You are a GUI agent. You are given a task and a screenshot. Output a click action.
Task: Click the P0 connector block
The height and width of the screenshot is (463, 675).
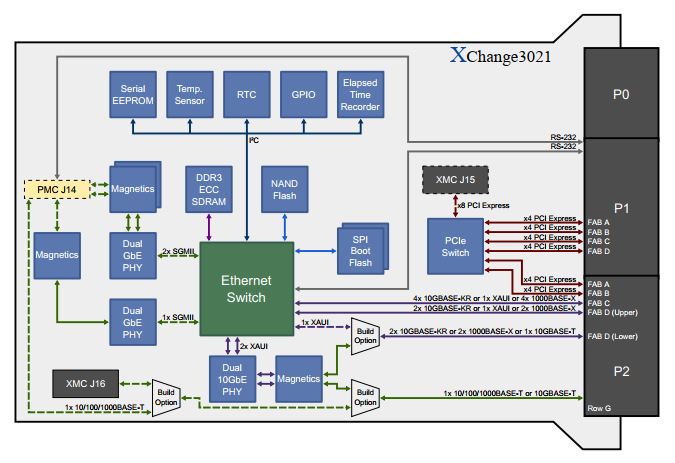(x=621, y=93)
